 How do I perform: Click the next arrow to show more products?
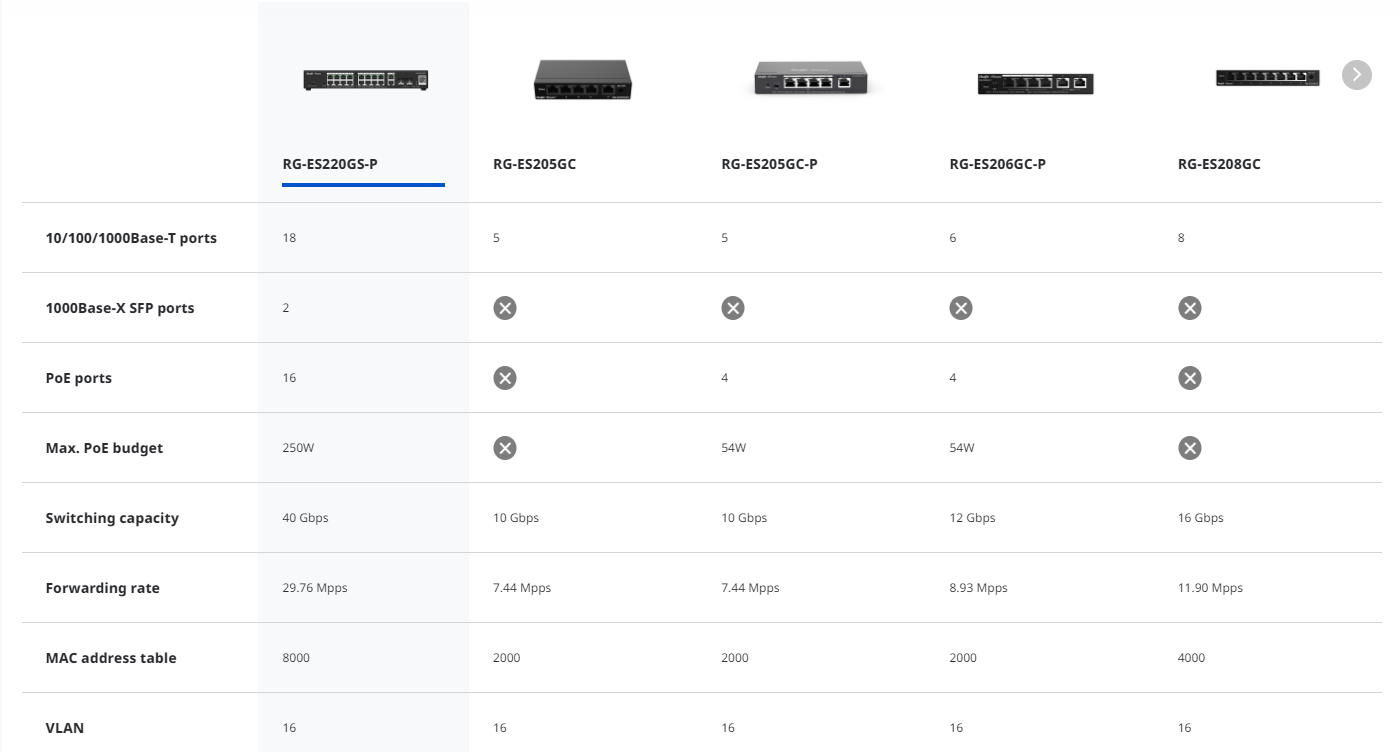point(1356,75)
